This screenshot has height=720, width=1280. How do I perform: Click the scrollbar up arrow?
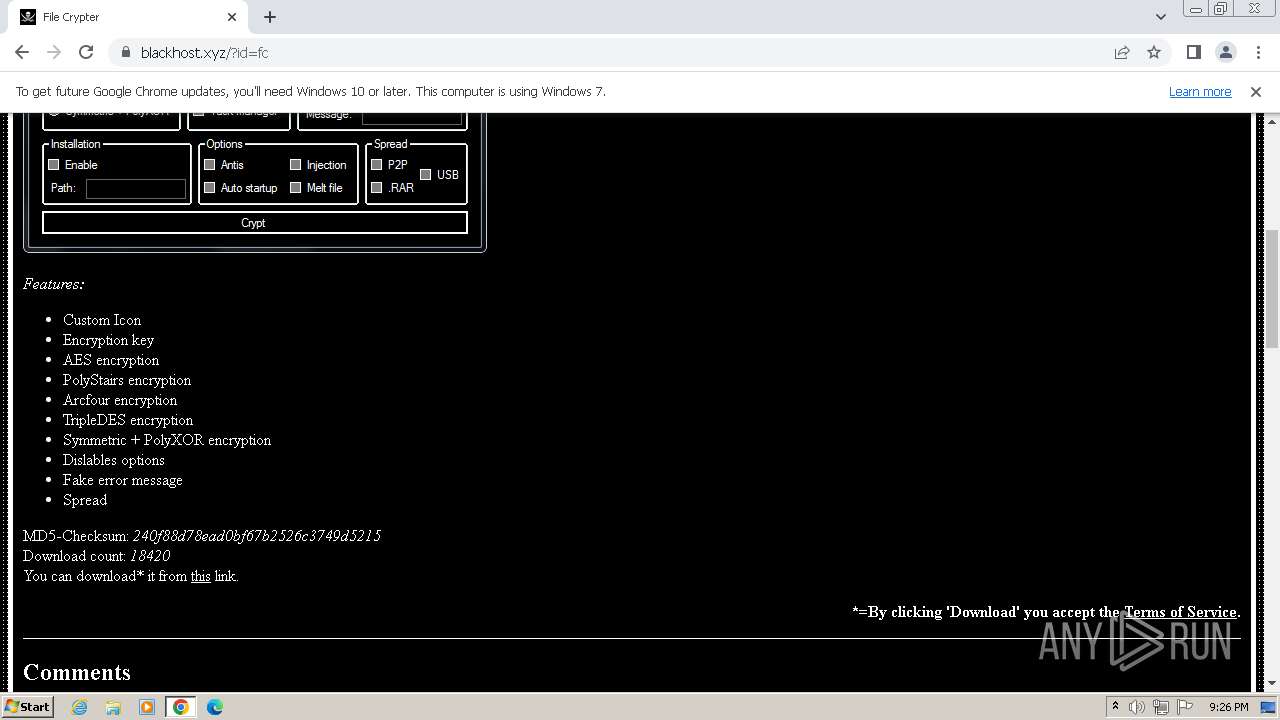(x=1271, y=120)
